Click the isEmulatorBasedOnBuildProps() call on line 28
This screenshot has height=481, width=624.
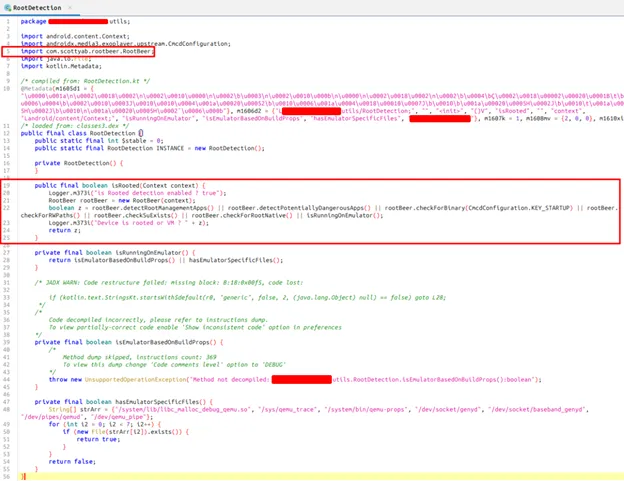coord(125,260)
